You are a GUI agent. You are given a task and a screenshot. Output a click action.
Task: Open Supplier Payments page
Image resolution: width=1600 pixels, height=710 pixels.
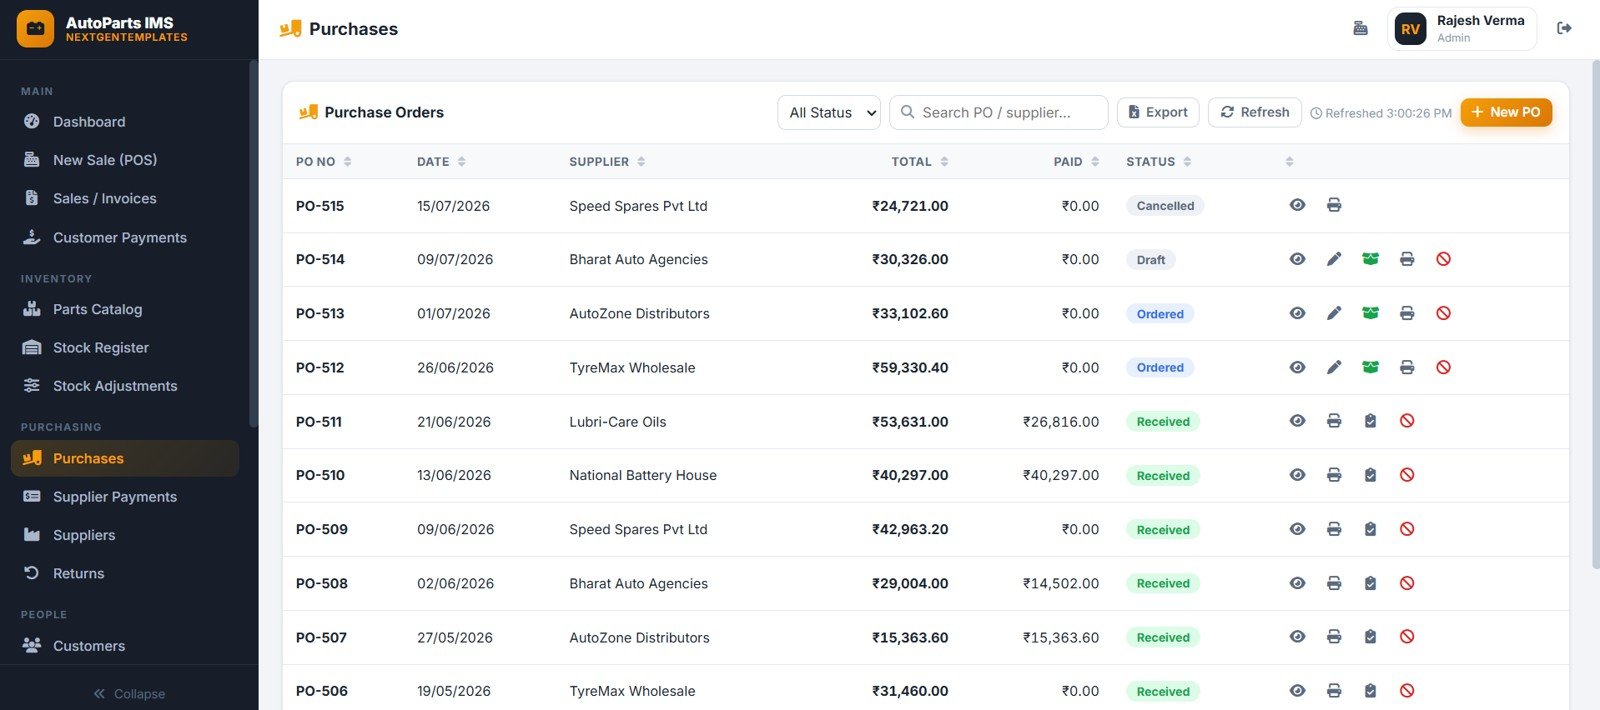coord(125,497)
